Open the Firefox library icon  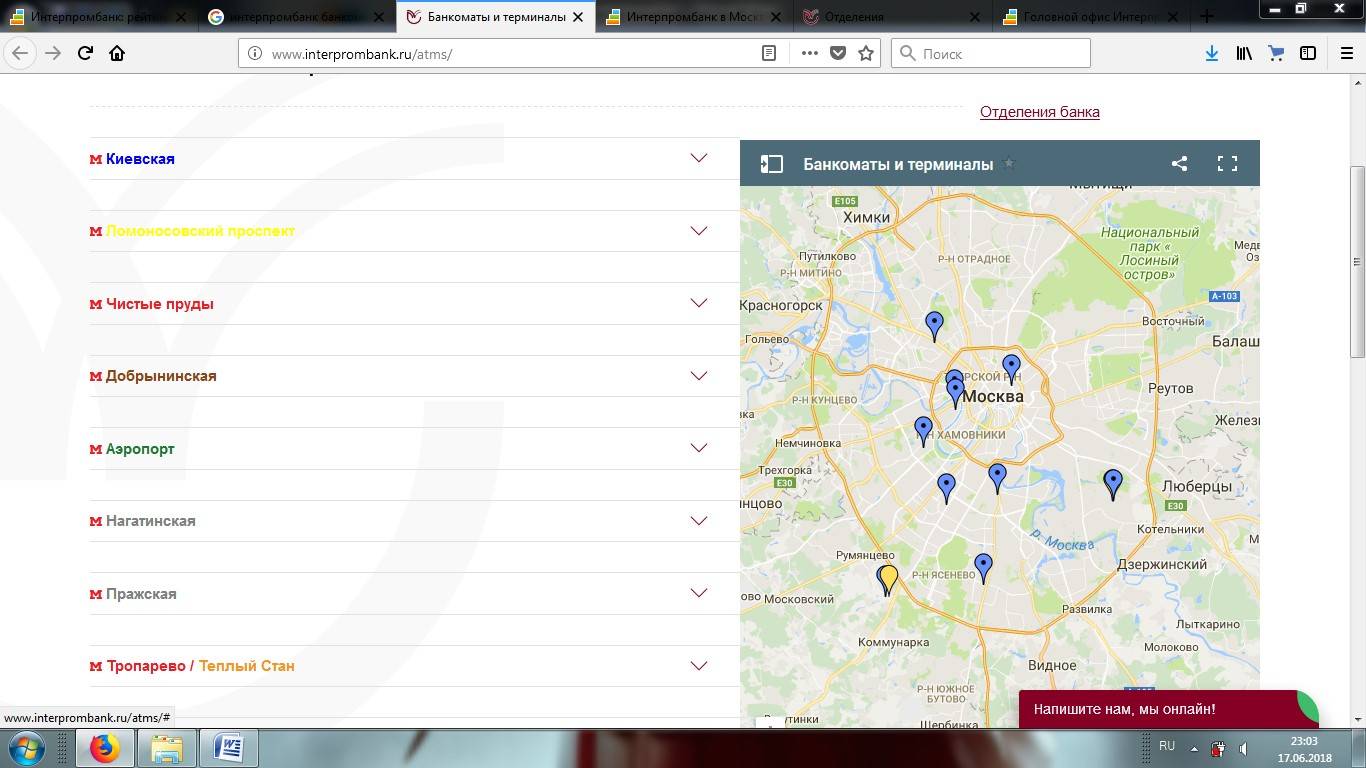click(1243, 53)
